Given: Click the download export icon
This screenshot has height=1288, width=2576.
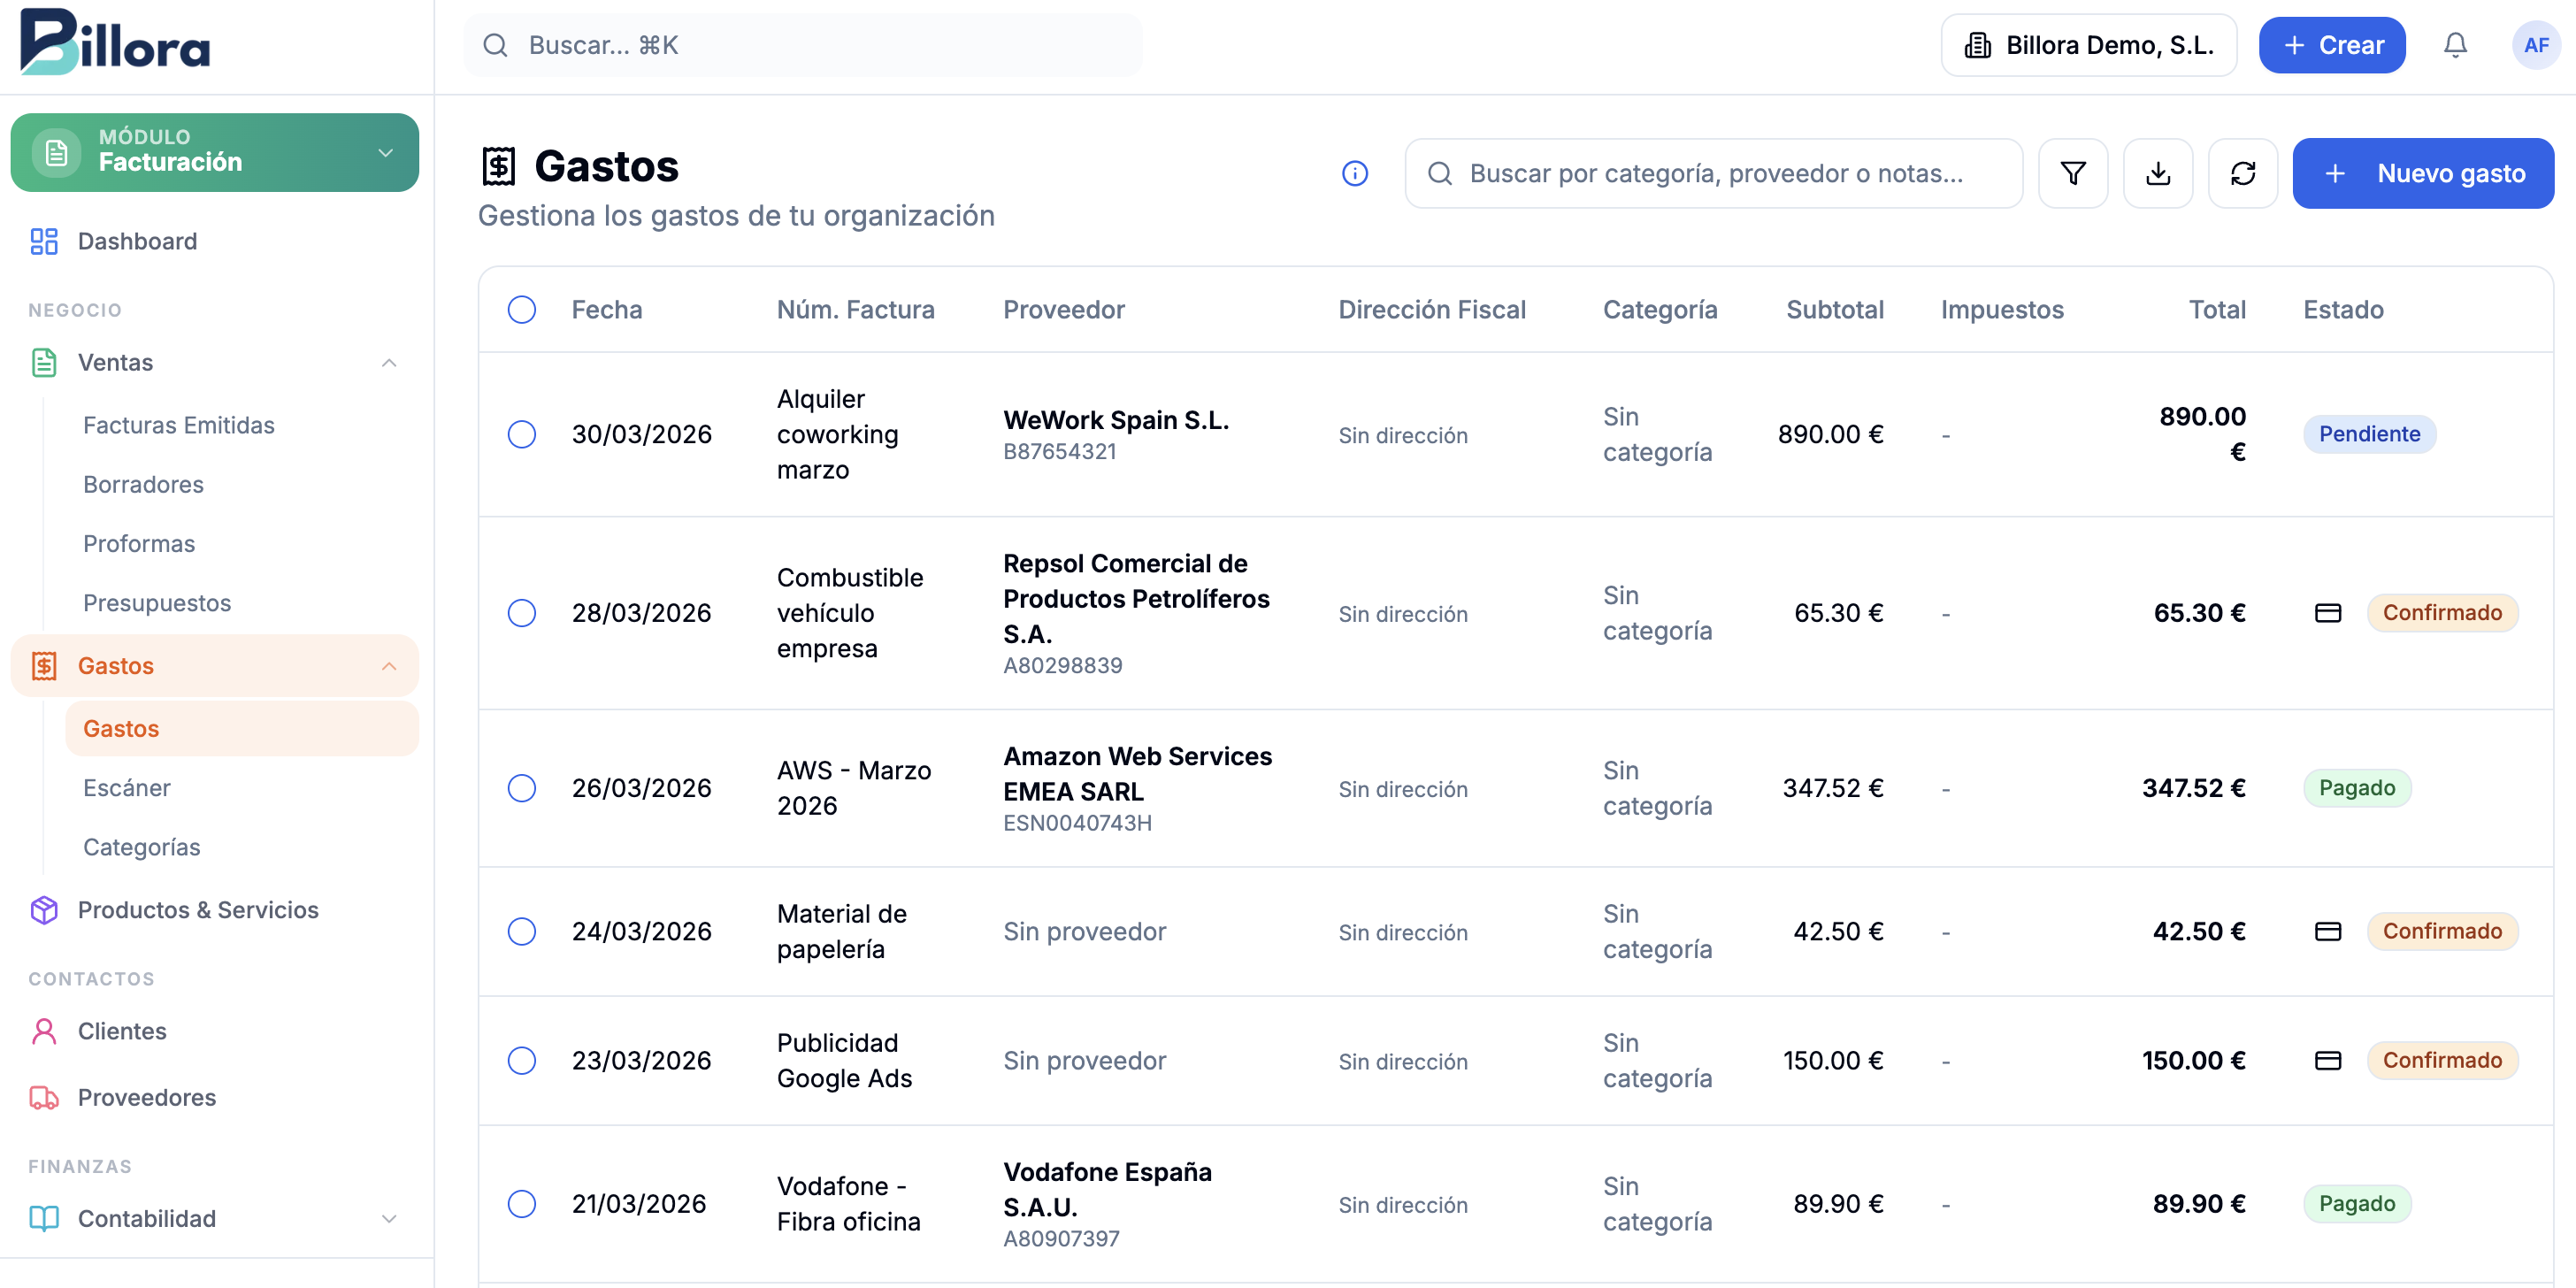Looking at the screenshot, I should click(x=2158, y=173).
